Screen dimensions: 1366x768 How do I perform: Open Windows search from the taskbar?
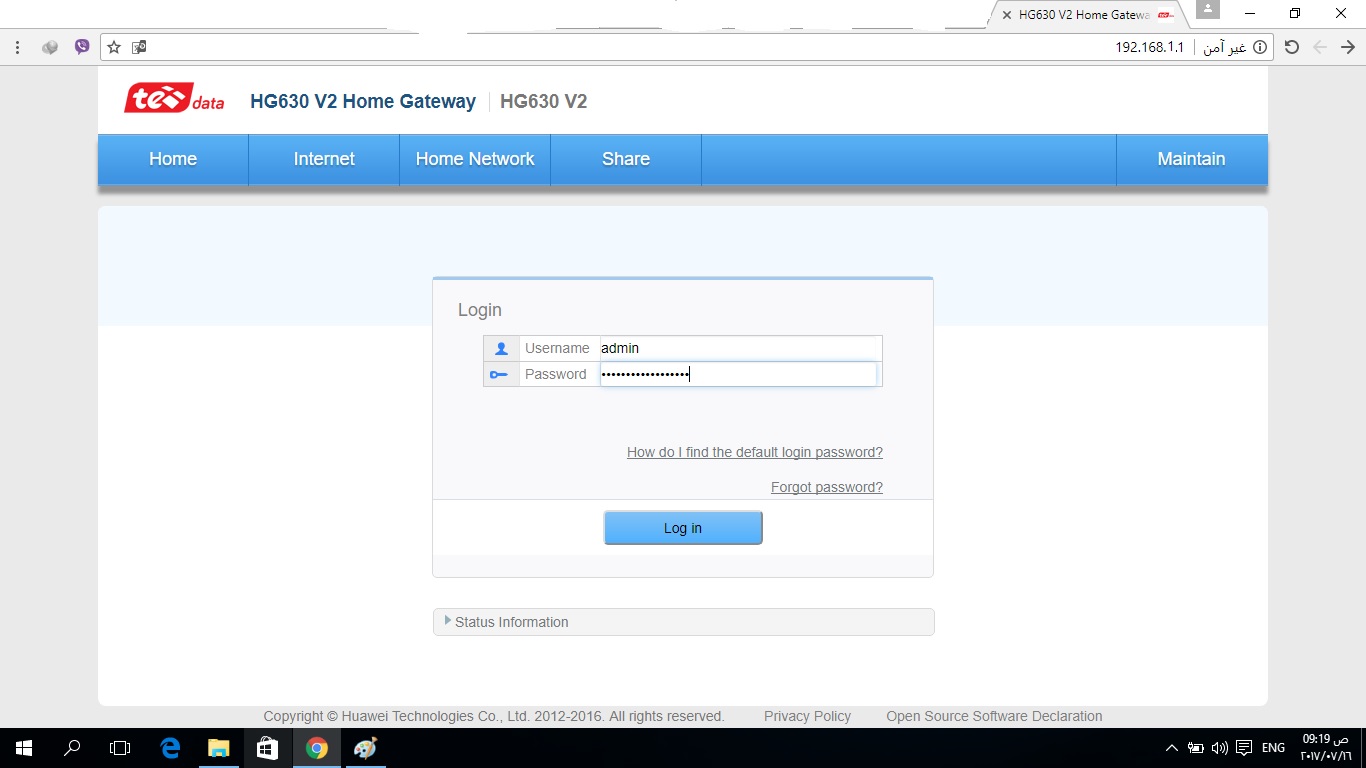click(72, 748)
